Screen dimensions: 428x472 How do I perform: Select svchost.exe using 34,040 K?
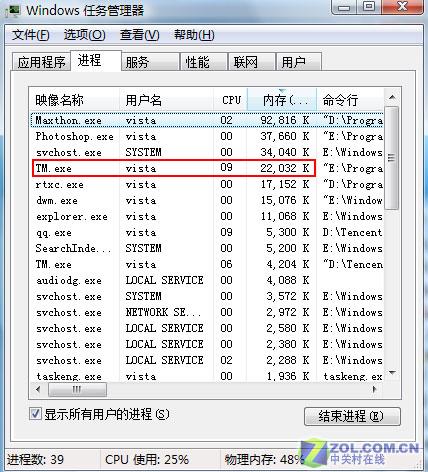pos(207,152)
